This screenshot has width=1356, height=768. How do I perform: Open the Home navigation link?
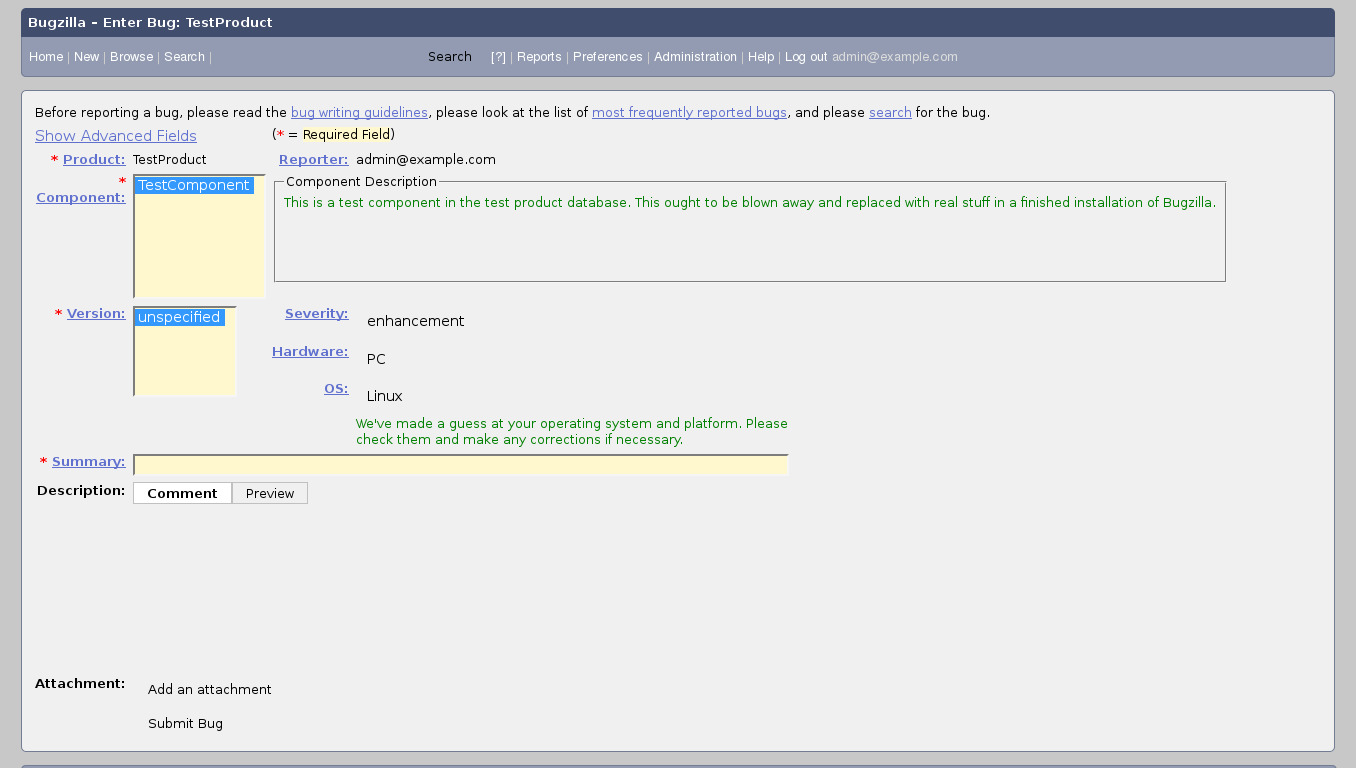click(x=46, y=57)
